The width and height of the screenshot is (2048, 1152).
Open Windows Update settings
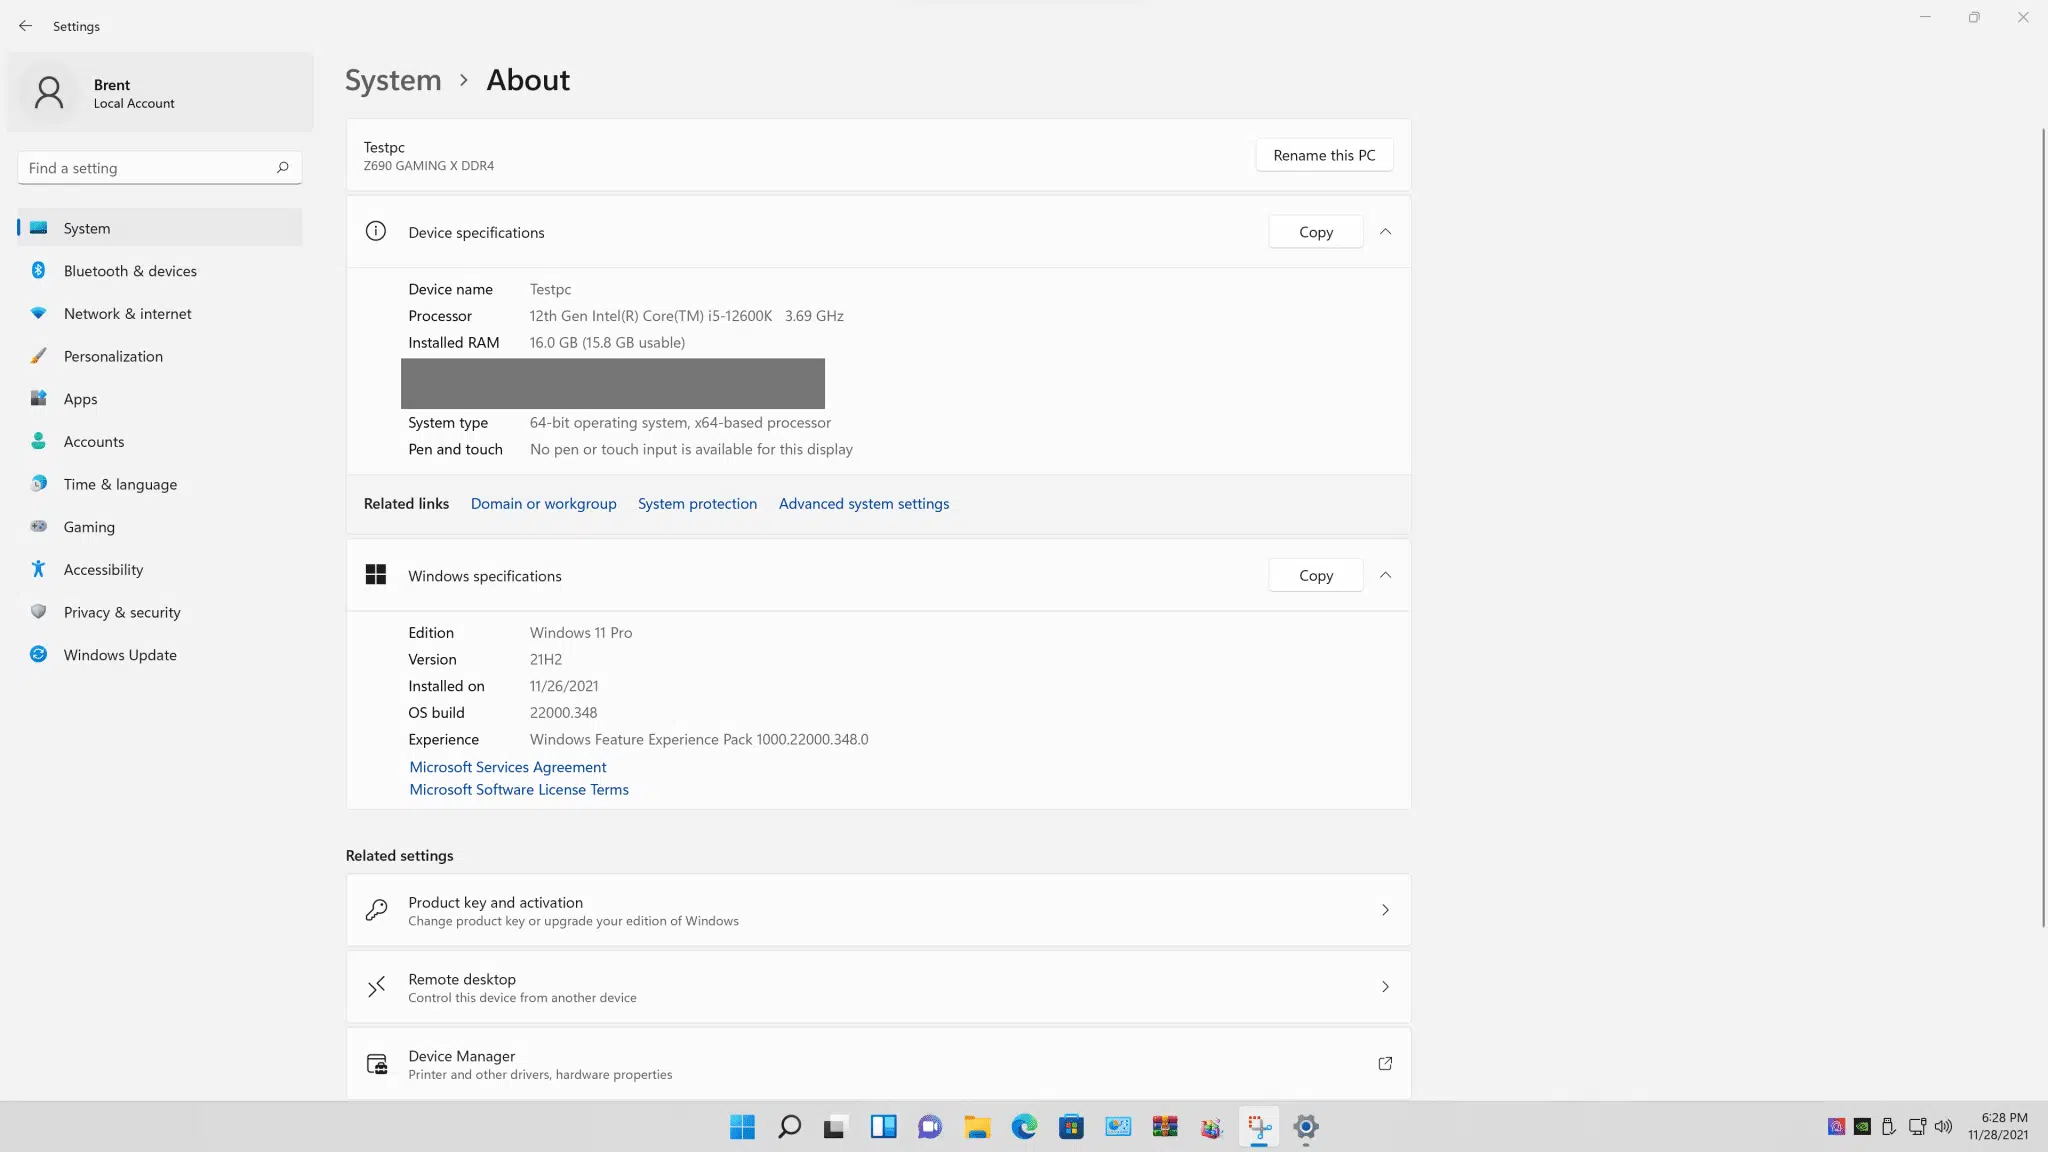(160, 655)
